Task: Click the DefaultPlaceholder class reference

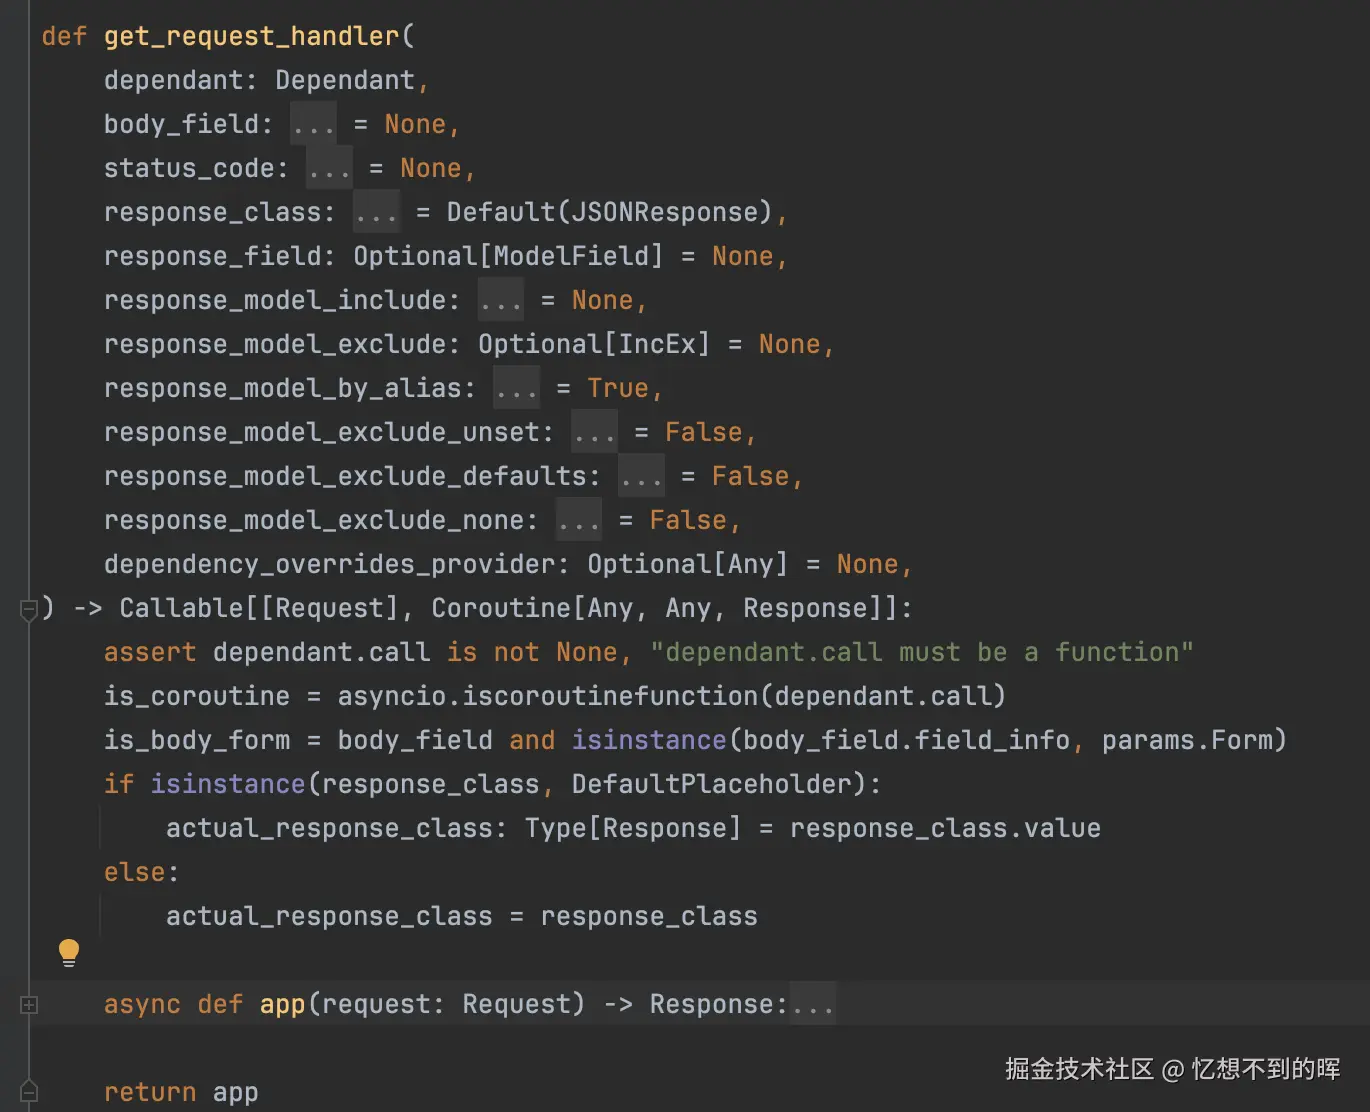Action: [x=711, y=784]
